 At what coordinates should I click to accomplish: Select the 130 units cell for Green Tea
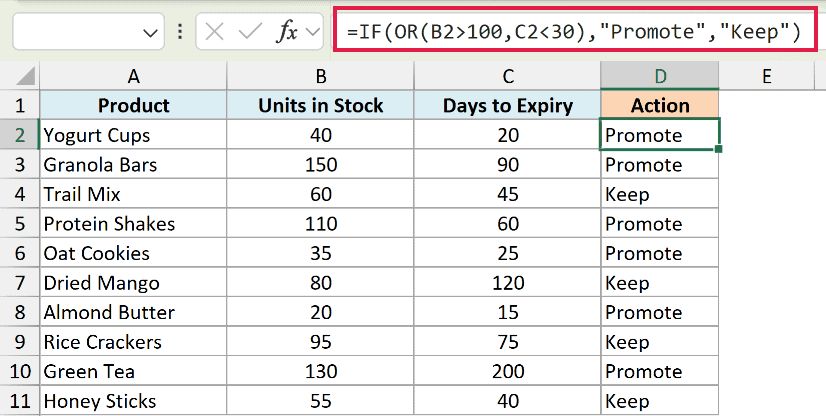tap(320, 371)
